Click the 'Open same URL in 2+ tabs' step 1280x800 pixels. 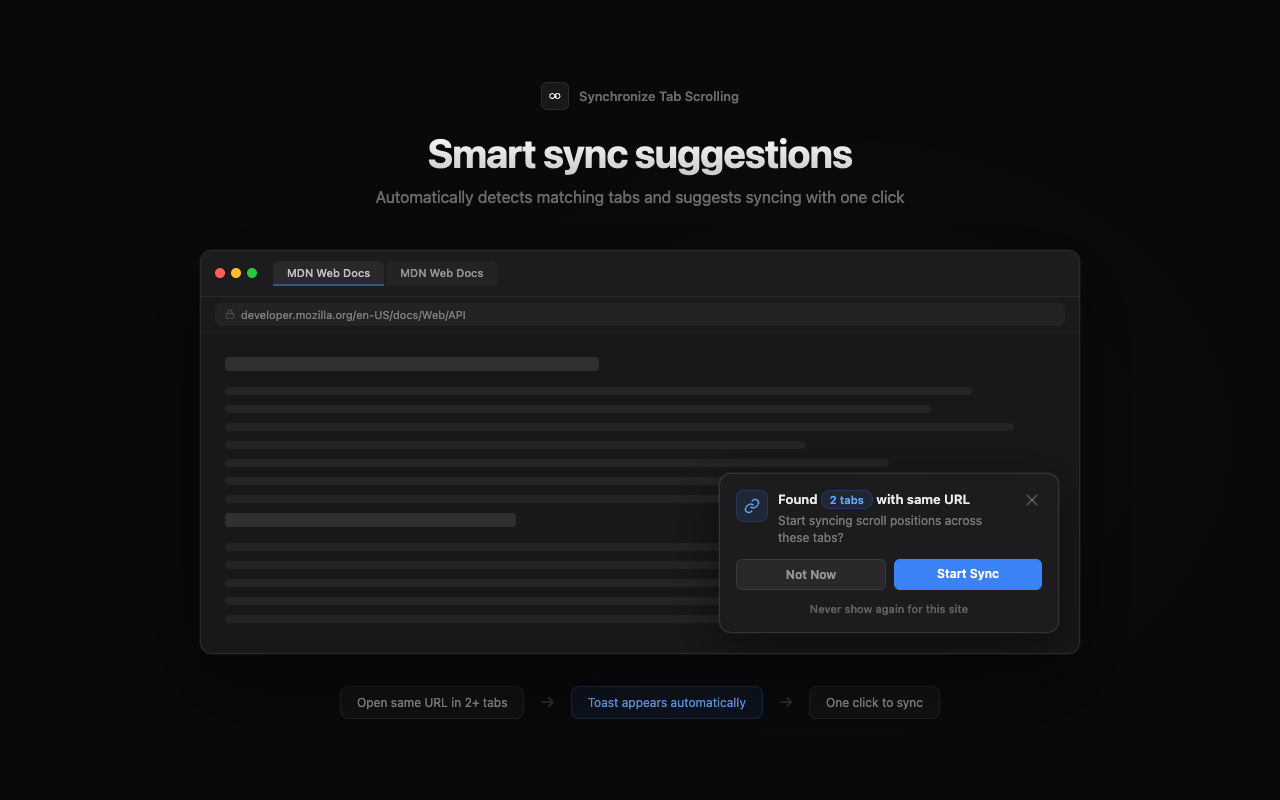(432, 702)
